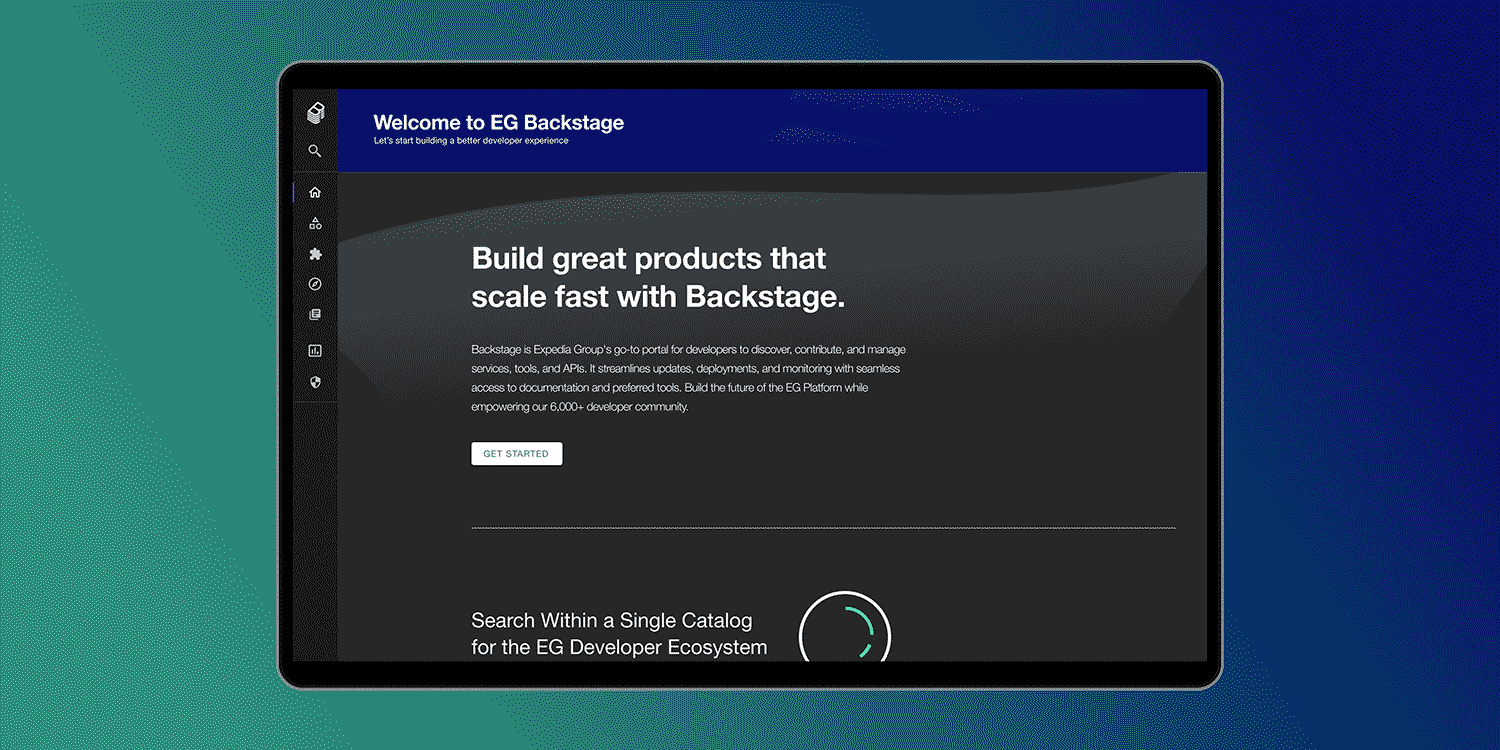Go to Home via the house icon
Viewport: 1500px width, 750px height.
pyautogui.click(x=315, y=192)
